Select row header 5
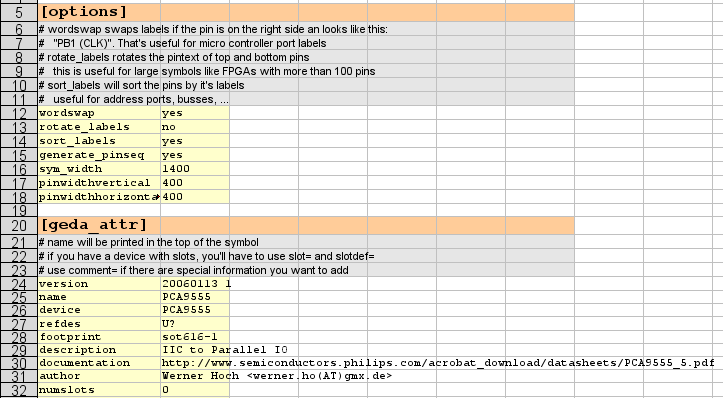This screenshot has height=398, width=723. click(x=18, y=12)
